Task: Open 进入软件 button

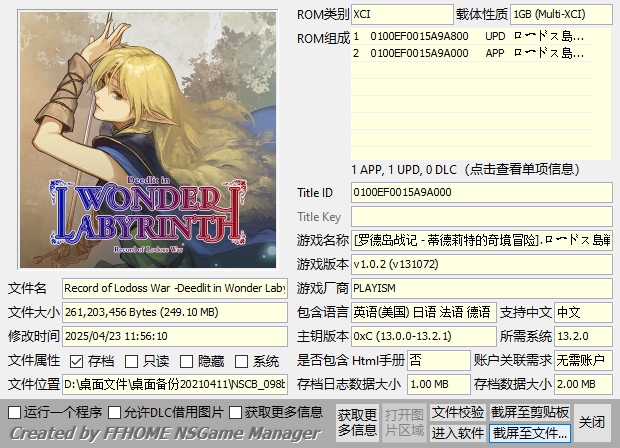Action: point(458,433)
